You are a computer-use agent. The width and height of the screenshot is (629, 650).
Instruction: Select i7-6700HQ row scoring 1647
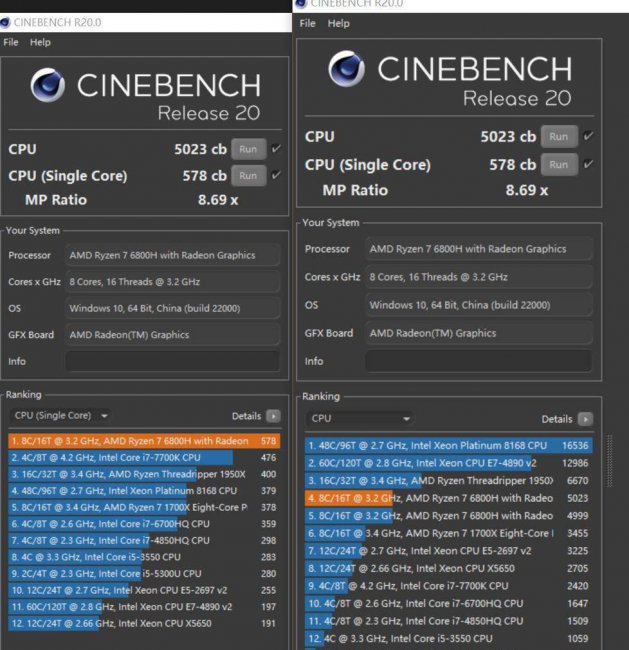click(449, 603)
